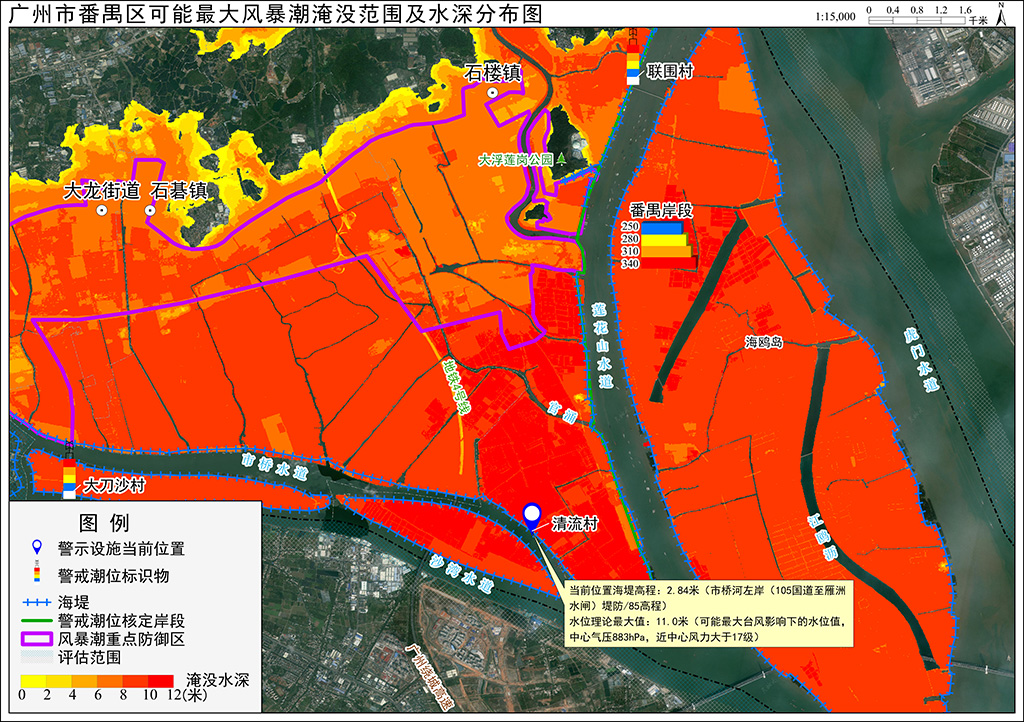This screenshot has width=1024, height=722.
Task: Click the 地铁4号线 metro line label
Action: coord(455,386)
